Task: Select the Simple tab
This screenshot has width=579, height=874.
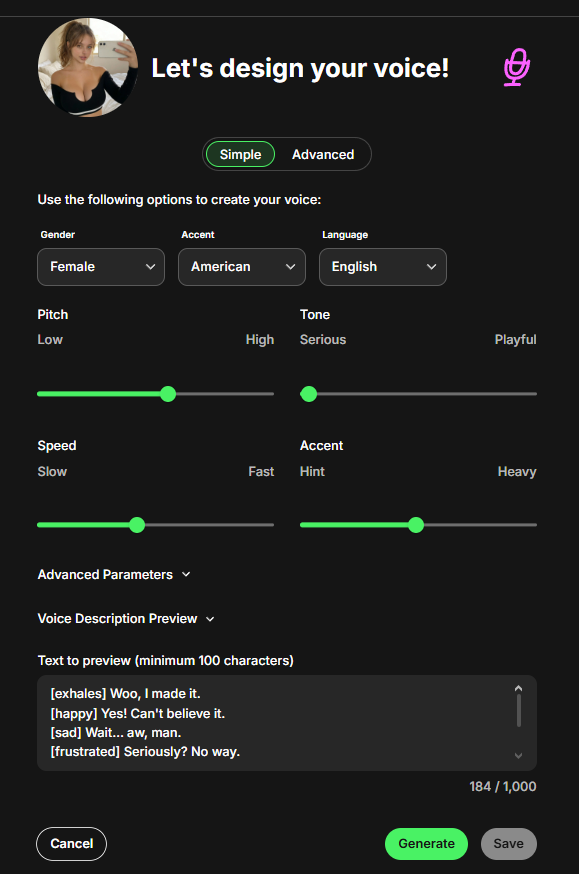Action: tap(240, 154)
